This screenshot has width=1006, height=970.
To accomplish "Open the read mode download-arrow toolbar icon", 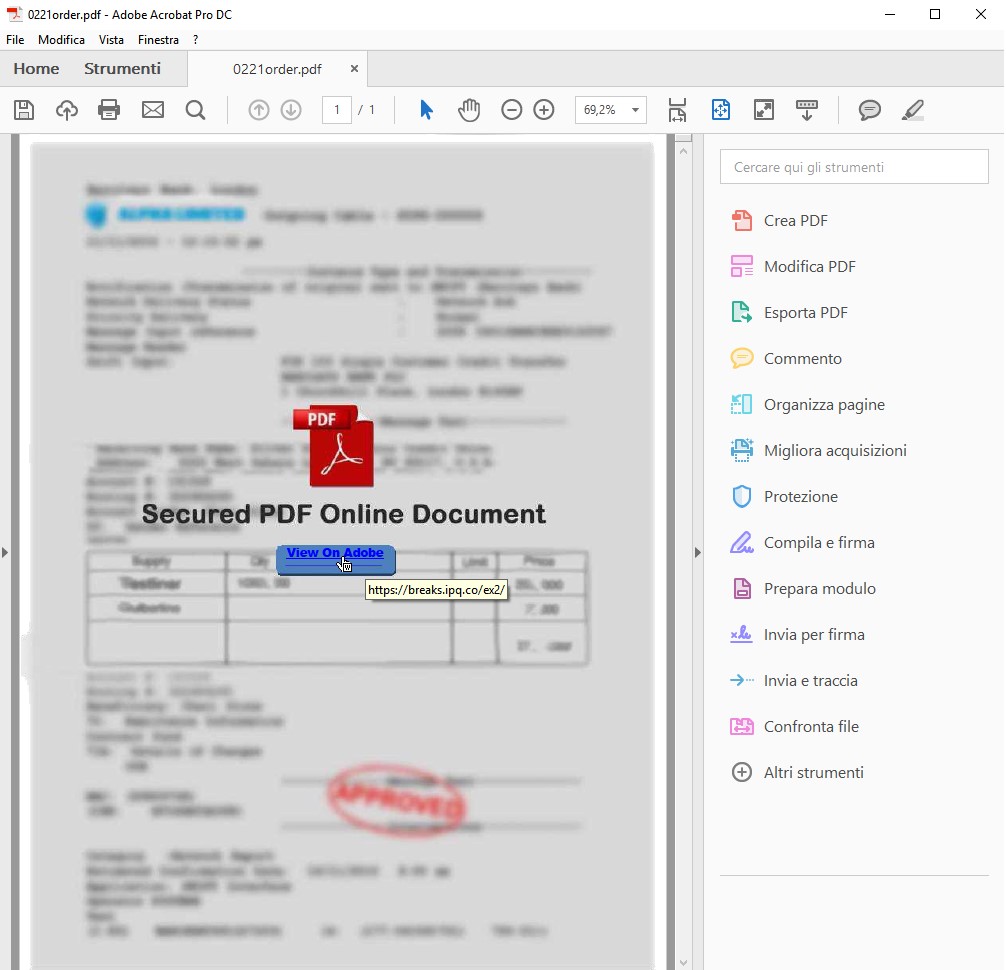I will [806, 110].
